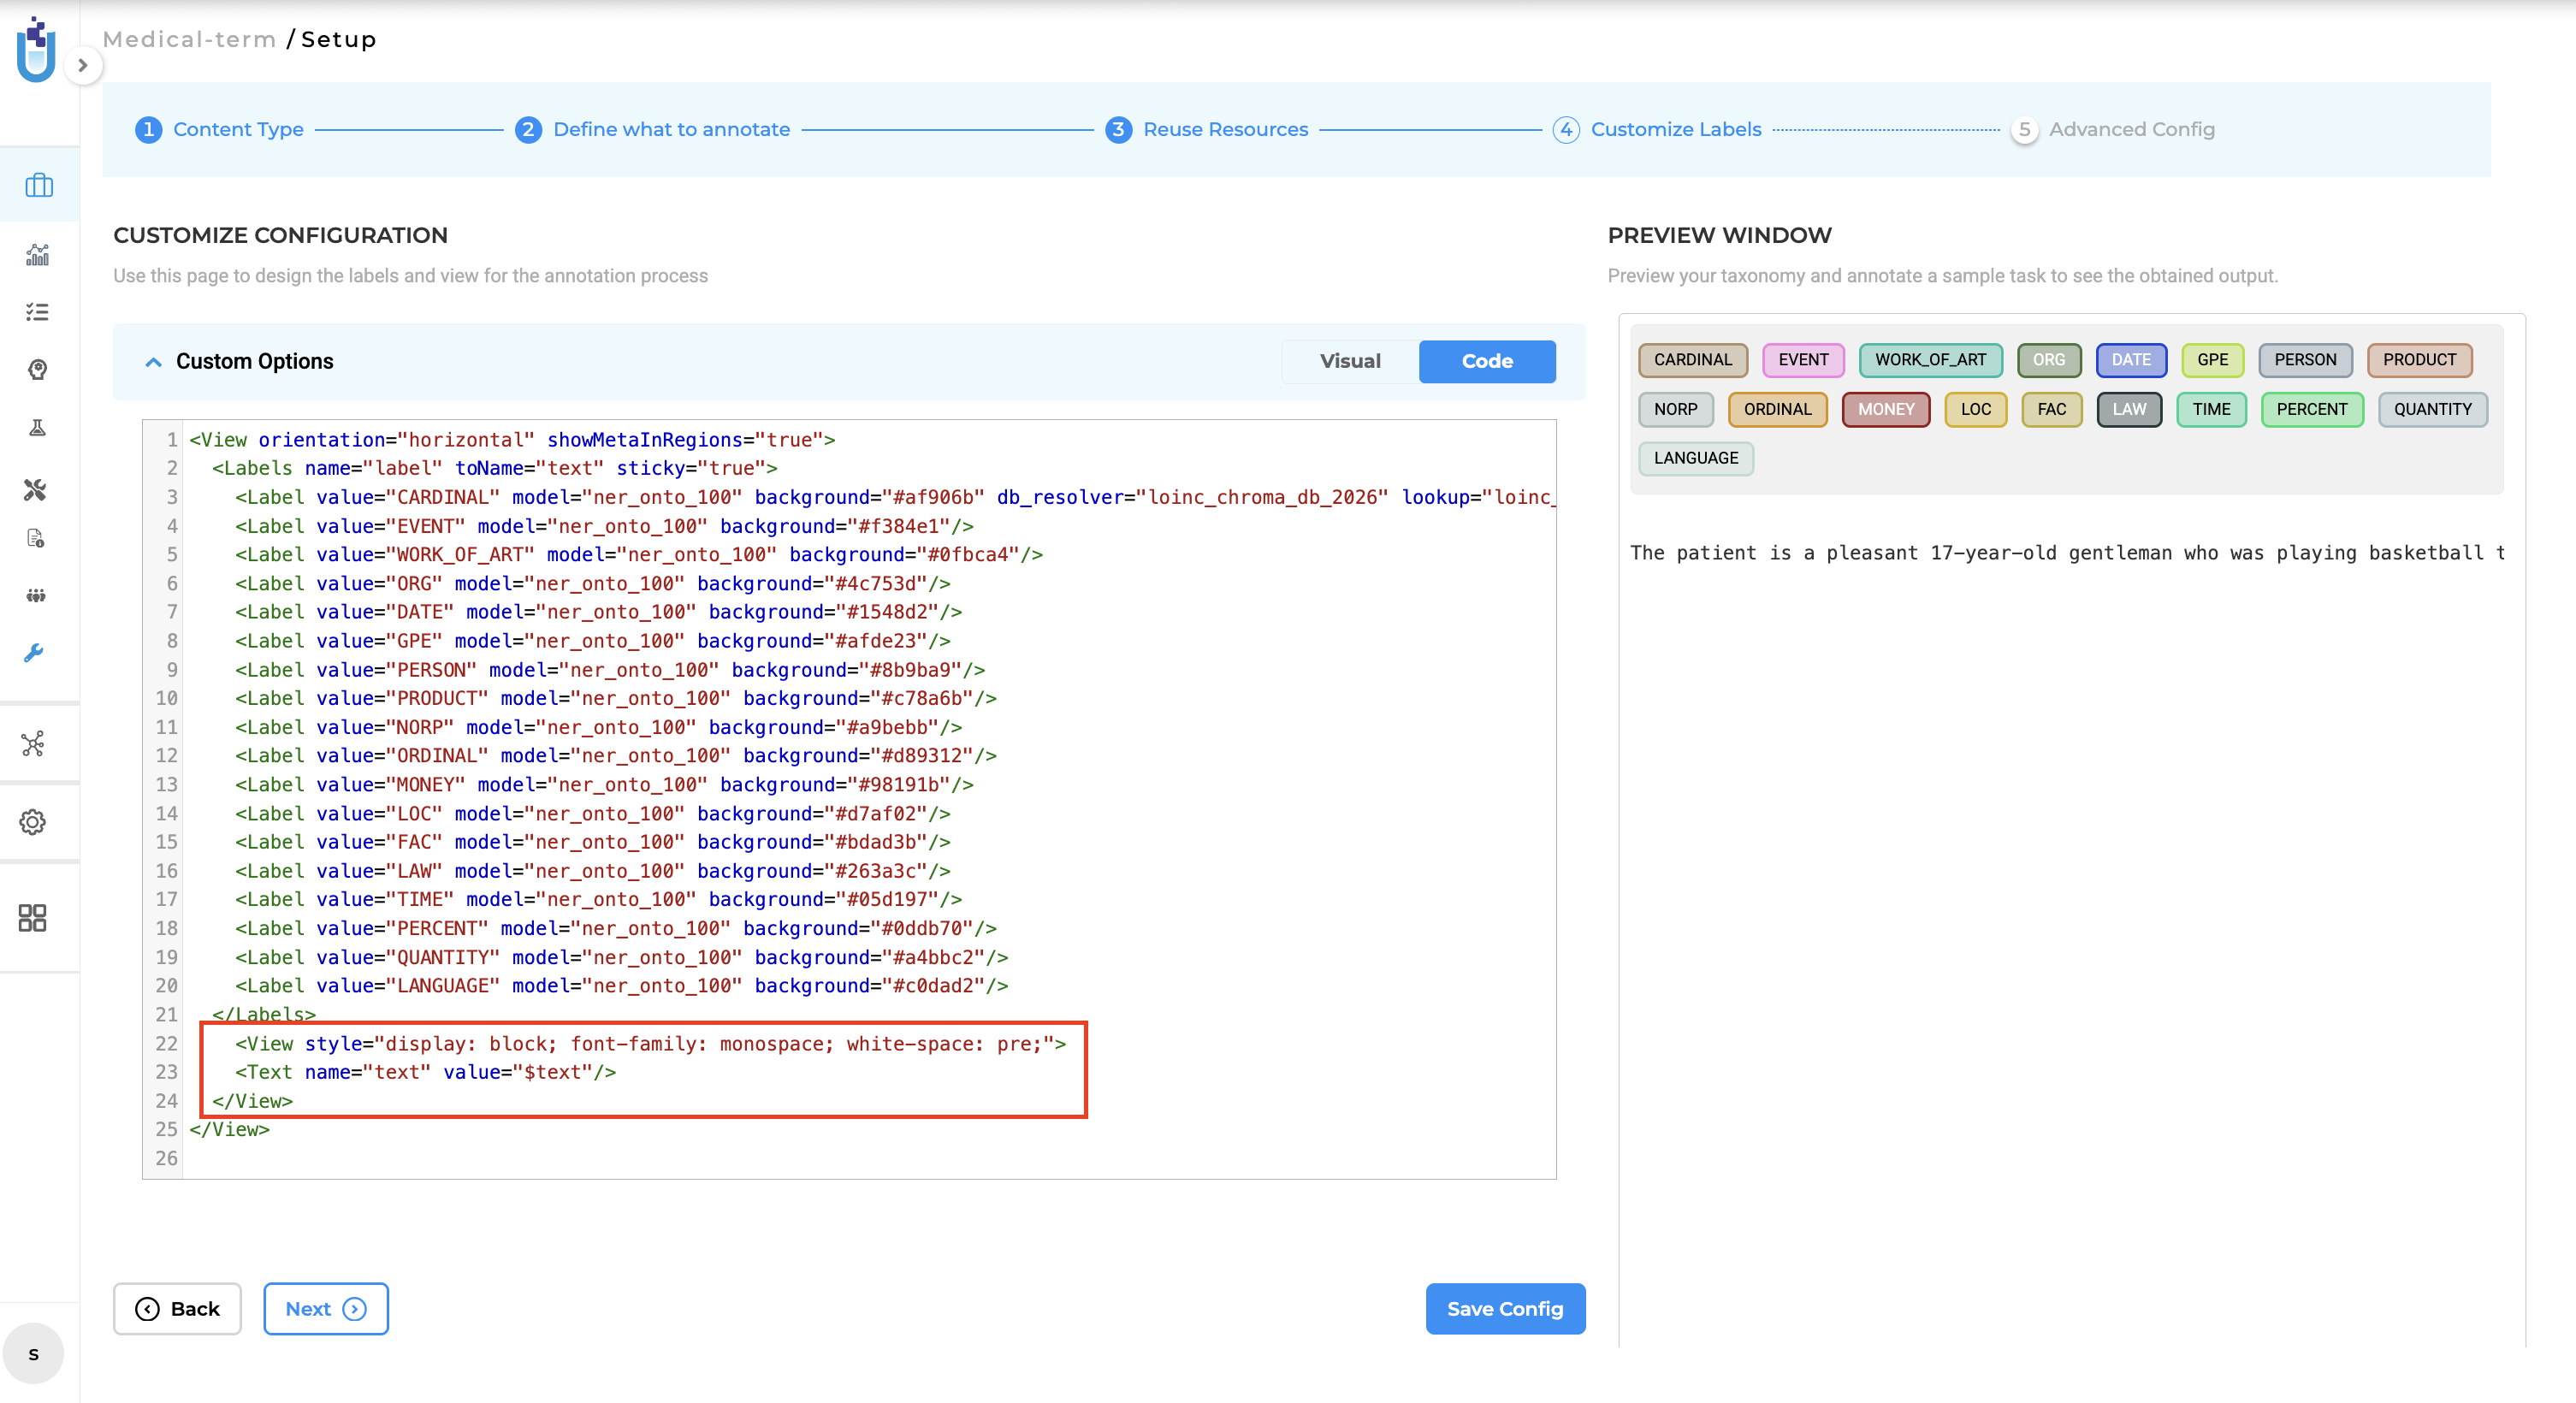
Task: Select the AI model head icon
Action: [37, 369]
